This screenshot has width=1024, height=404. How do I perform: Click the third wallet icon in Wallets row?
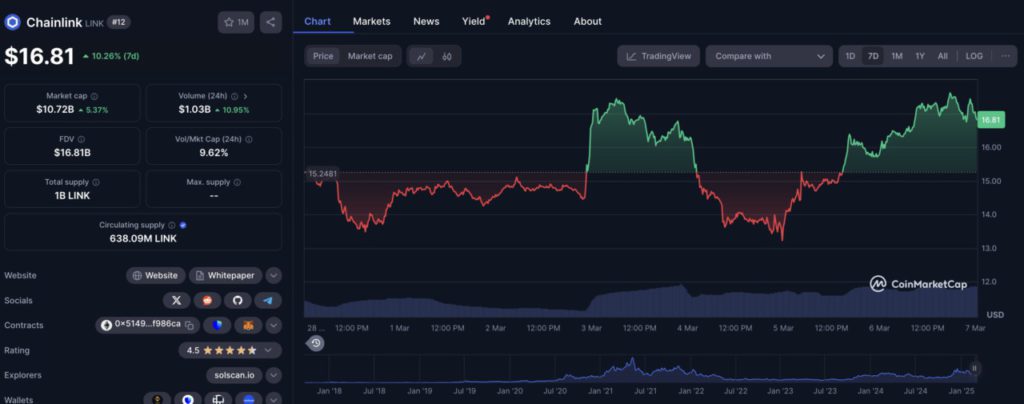(218, 399)
